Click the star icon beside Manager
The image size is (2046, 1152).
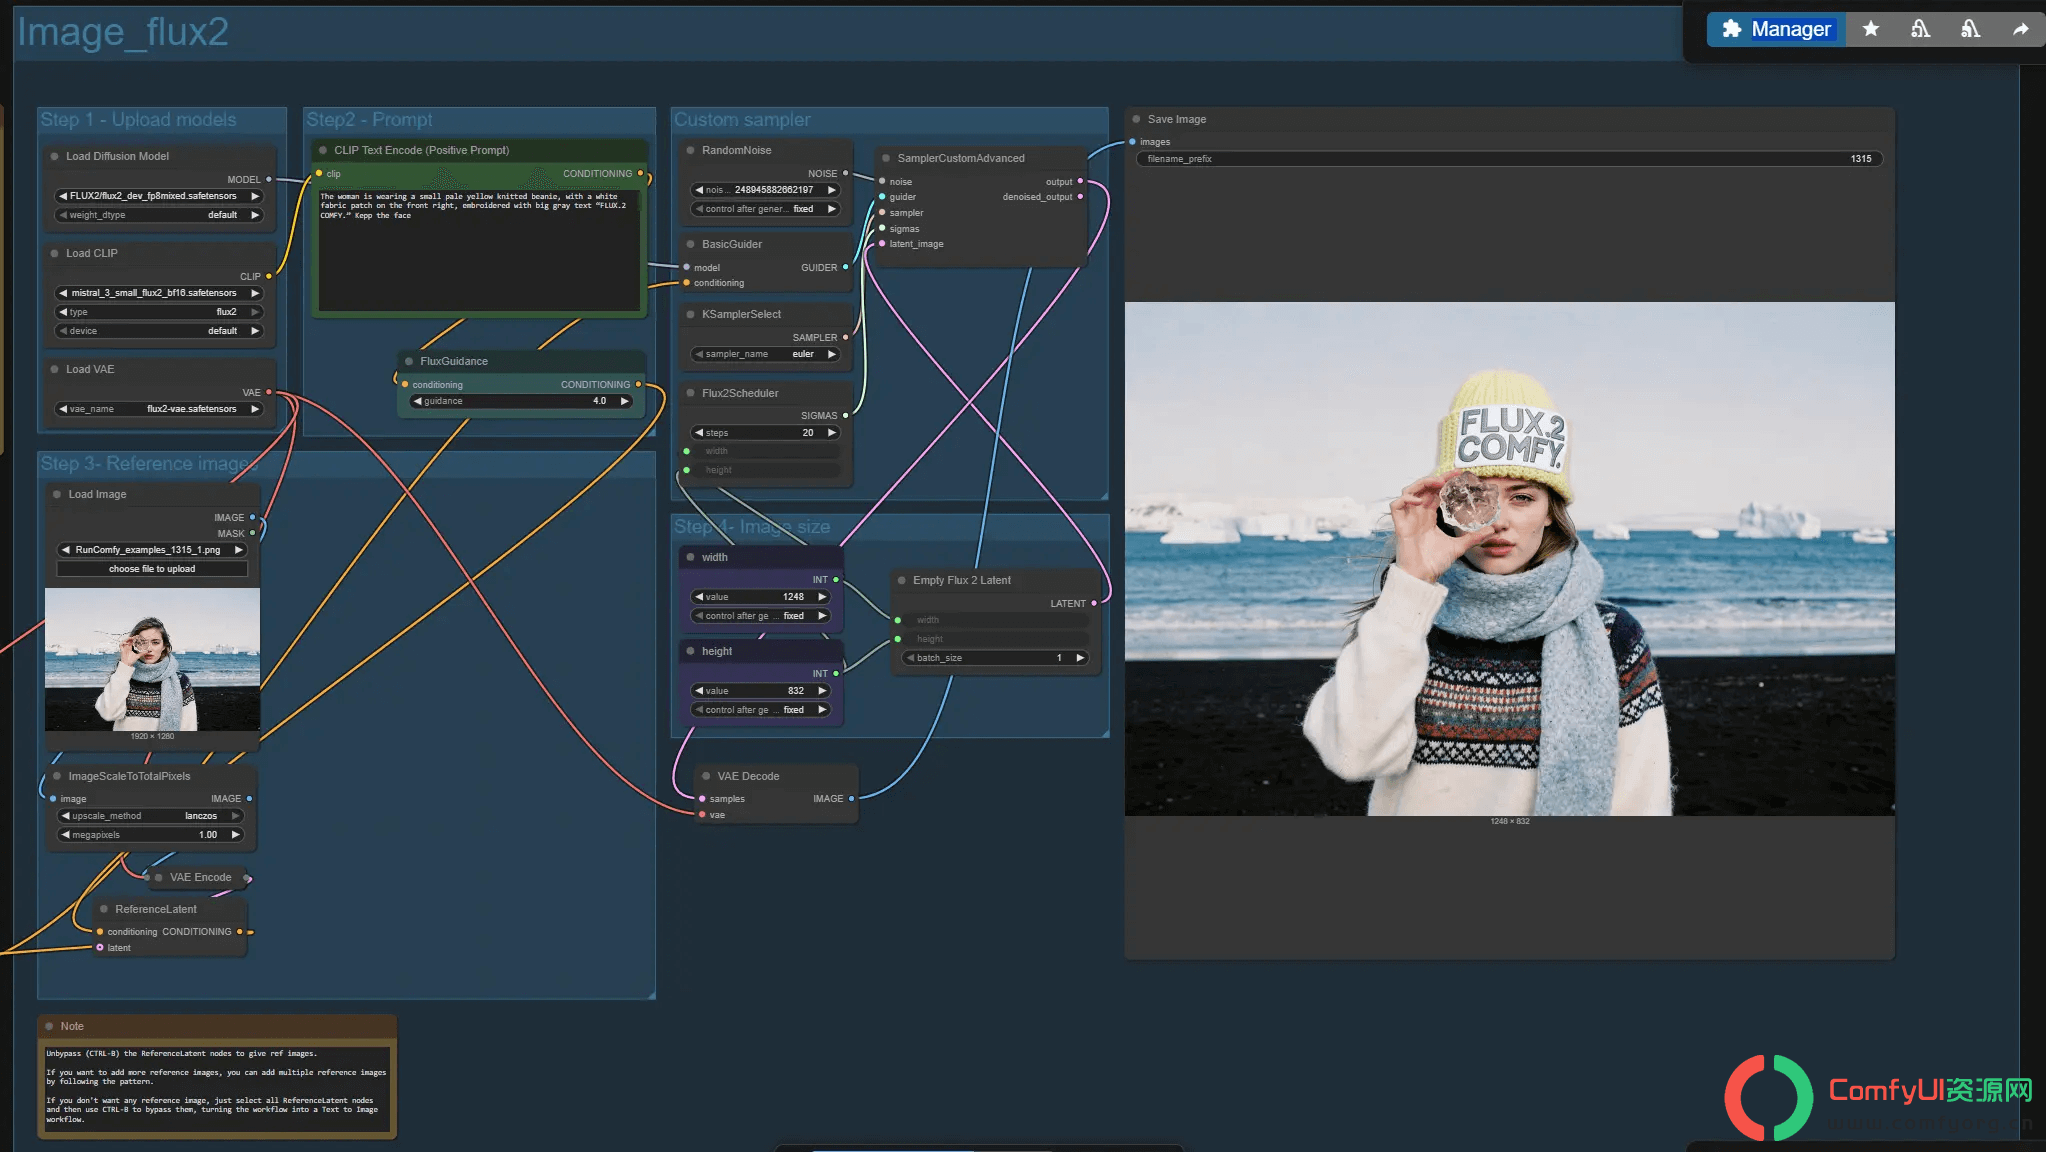coord(1870,29)
